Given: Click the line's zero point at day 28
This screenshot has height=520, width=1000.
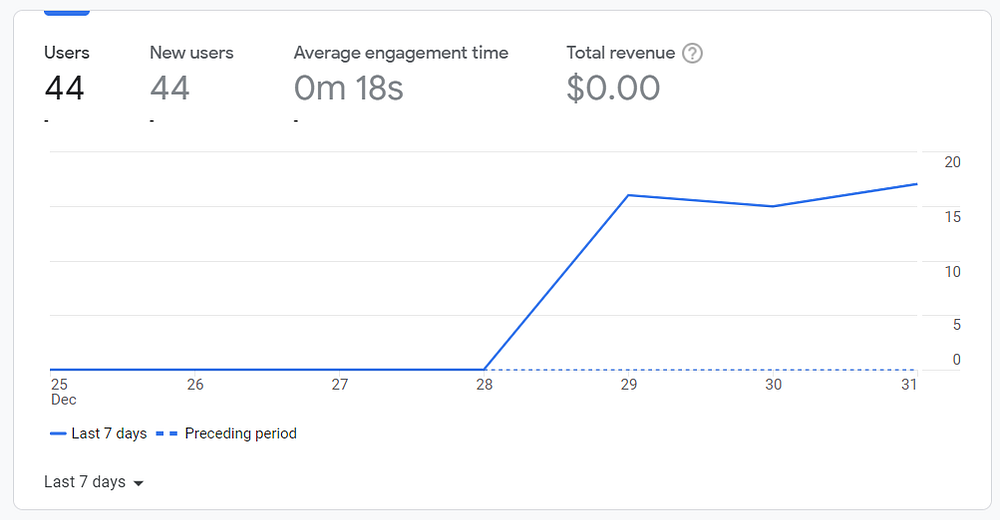Looking at the screenshot, I should point(484,370).
